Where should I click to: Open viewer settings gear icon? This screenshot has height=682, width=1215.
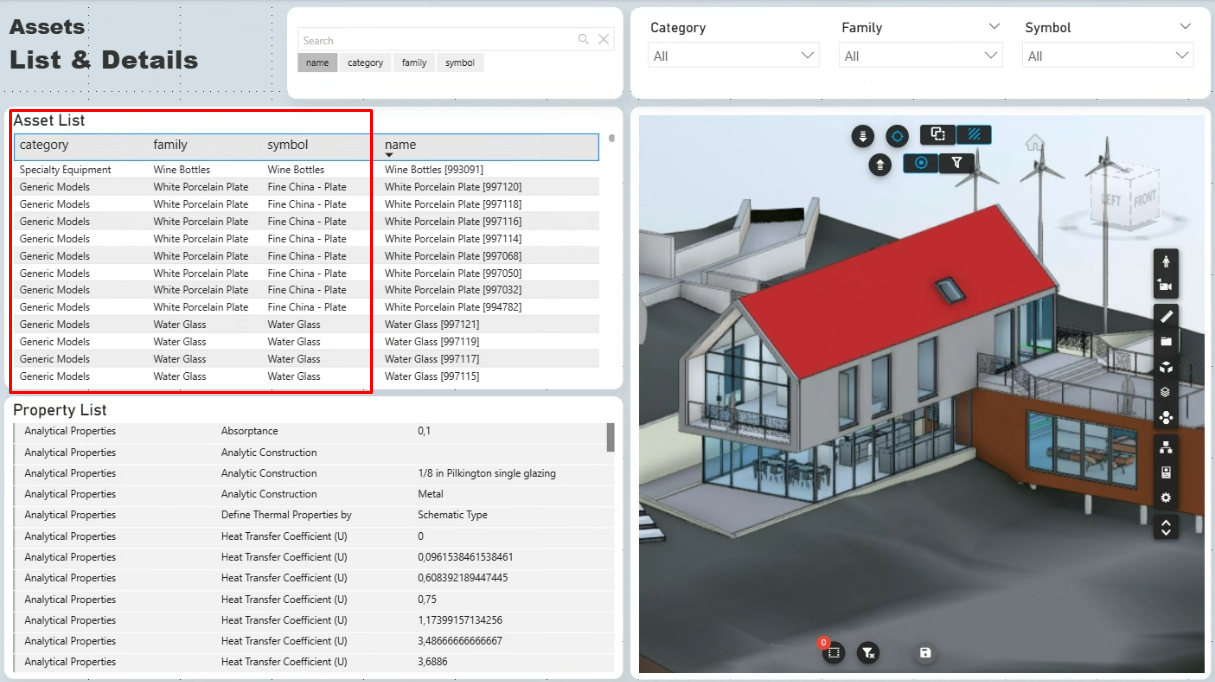pos(1165,498)
